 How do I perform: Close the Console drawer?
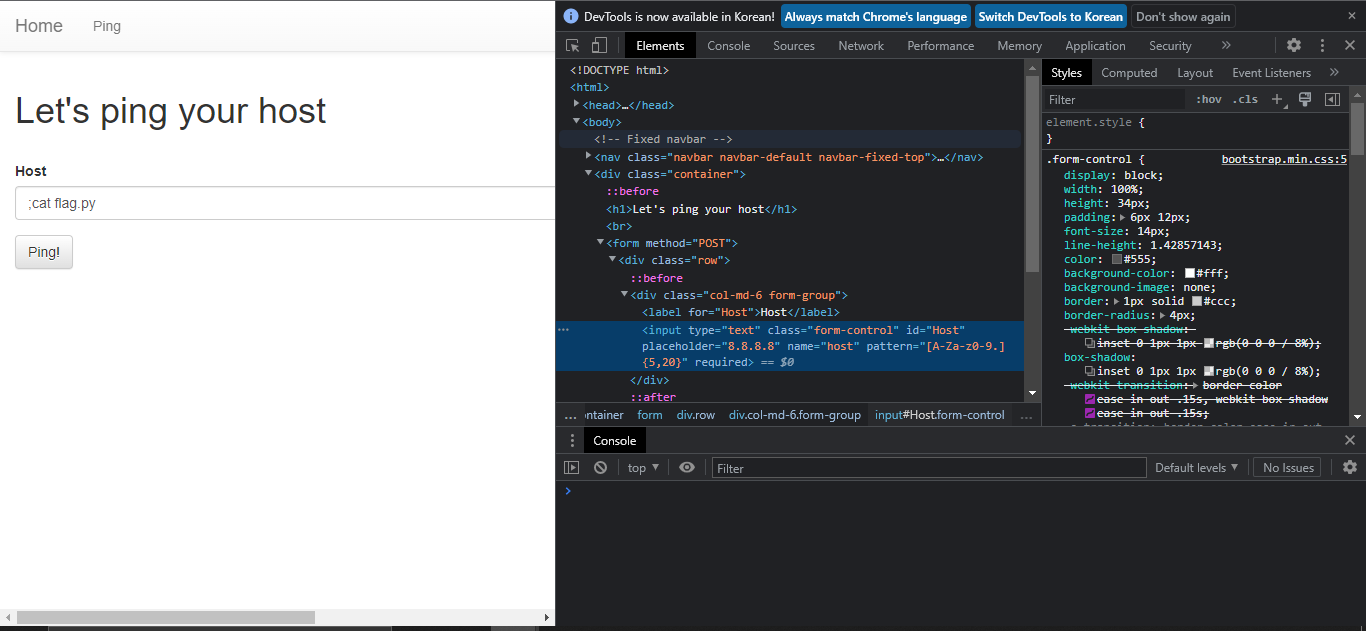point(1350,440)
